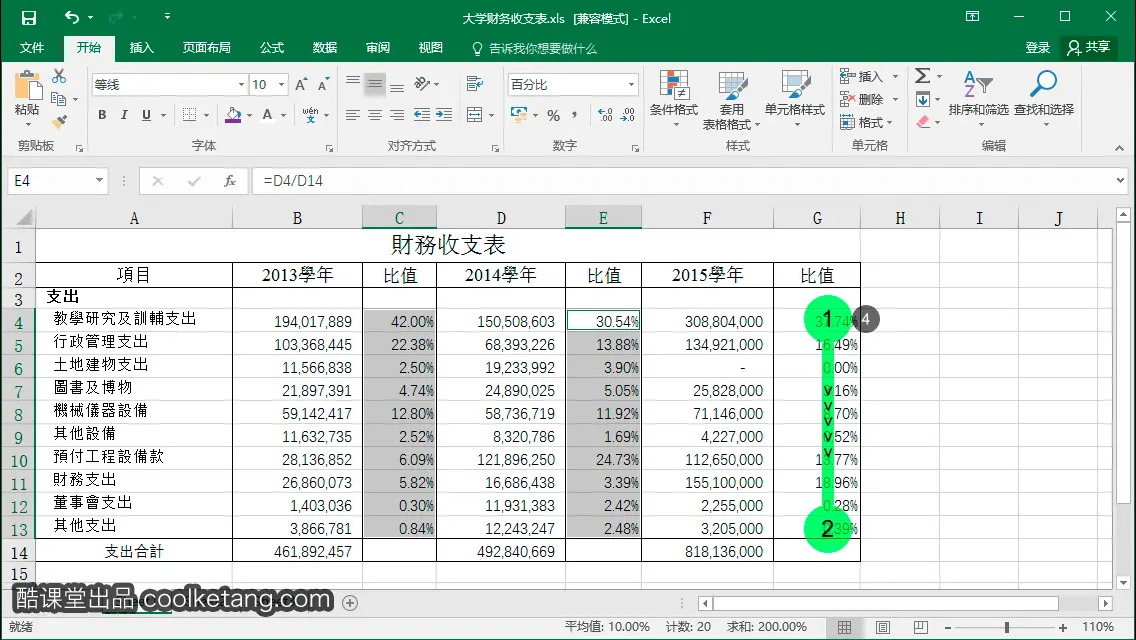Click the Wrap Text icon
Viewport: 1136px width, 640px height.
coord(475,84)
